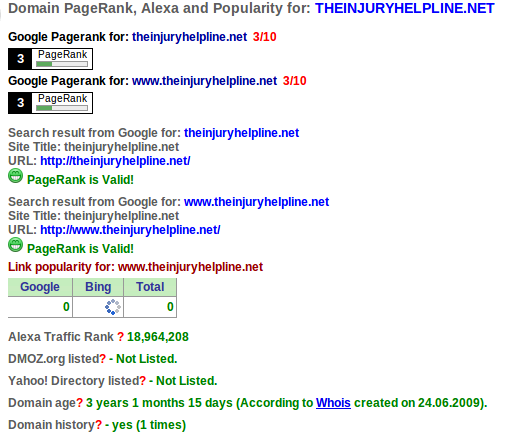The height and width of the screenshot is (435, 512).
Task: Open the Whois link
Action: (x=333, y=403)
